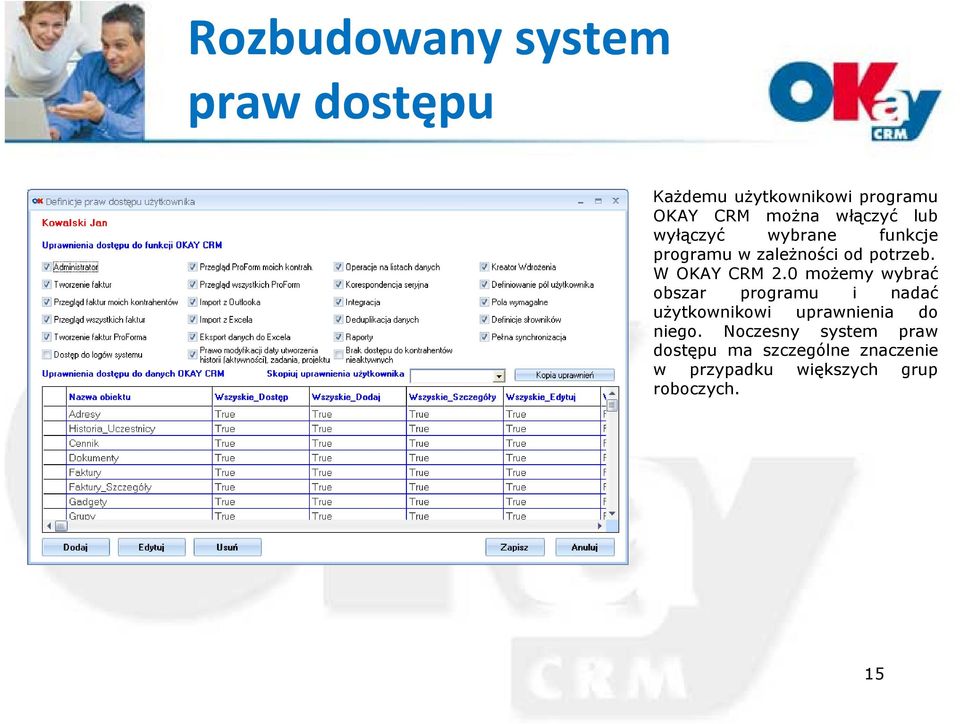Toggle Integracja checkbox
This screenshot has height=724, width=960.
point(338,302)
